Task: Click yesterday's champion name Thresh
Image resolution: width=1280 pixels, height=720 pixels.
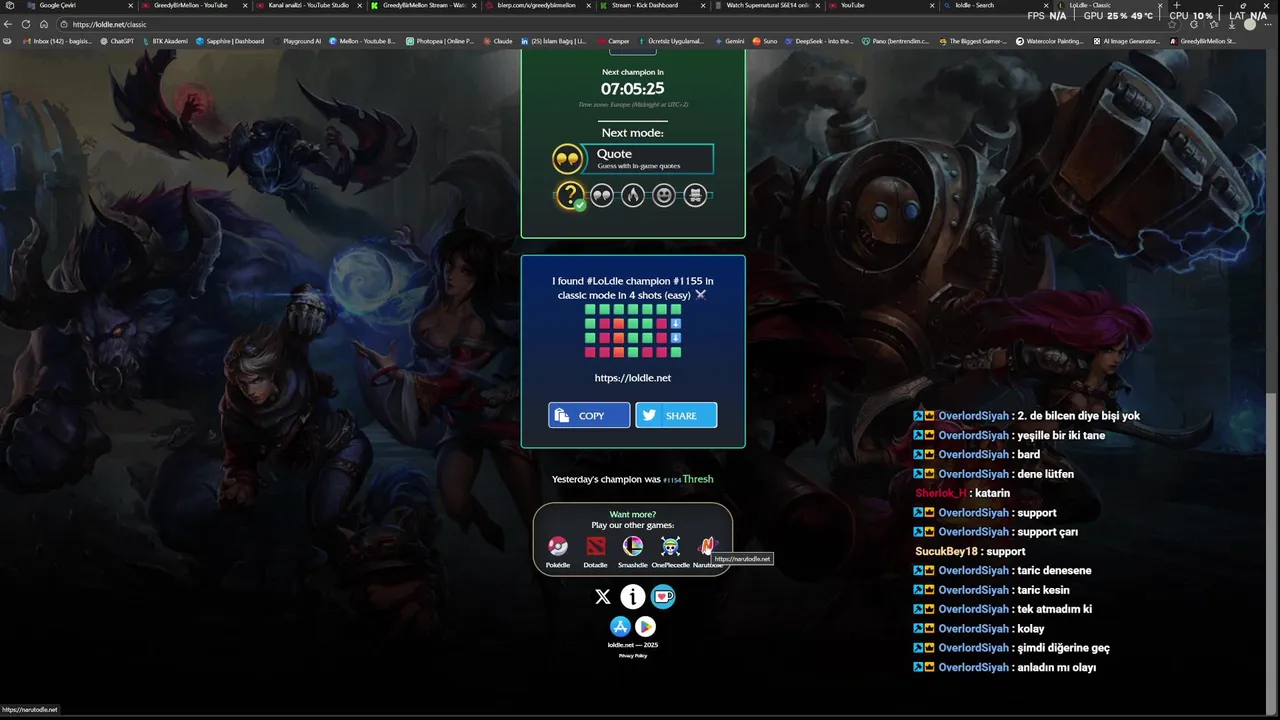Action: tap(698, 479)
